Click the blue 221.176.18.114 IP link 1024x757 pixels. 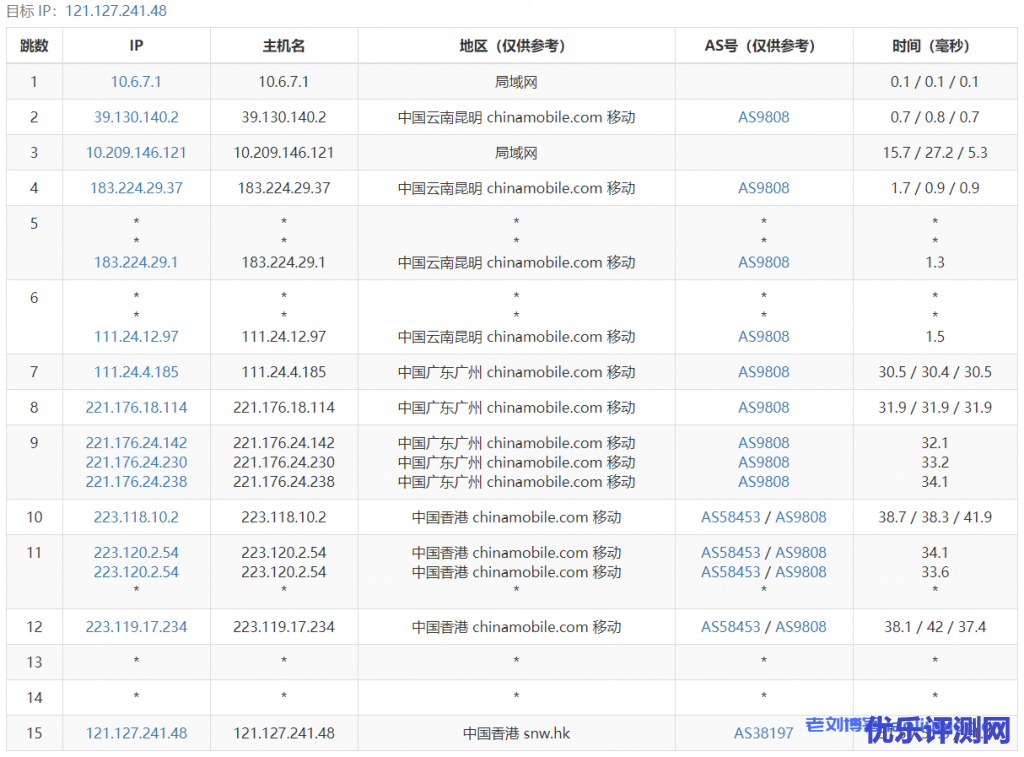tap(136, 408)
